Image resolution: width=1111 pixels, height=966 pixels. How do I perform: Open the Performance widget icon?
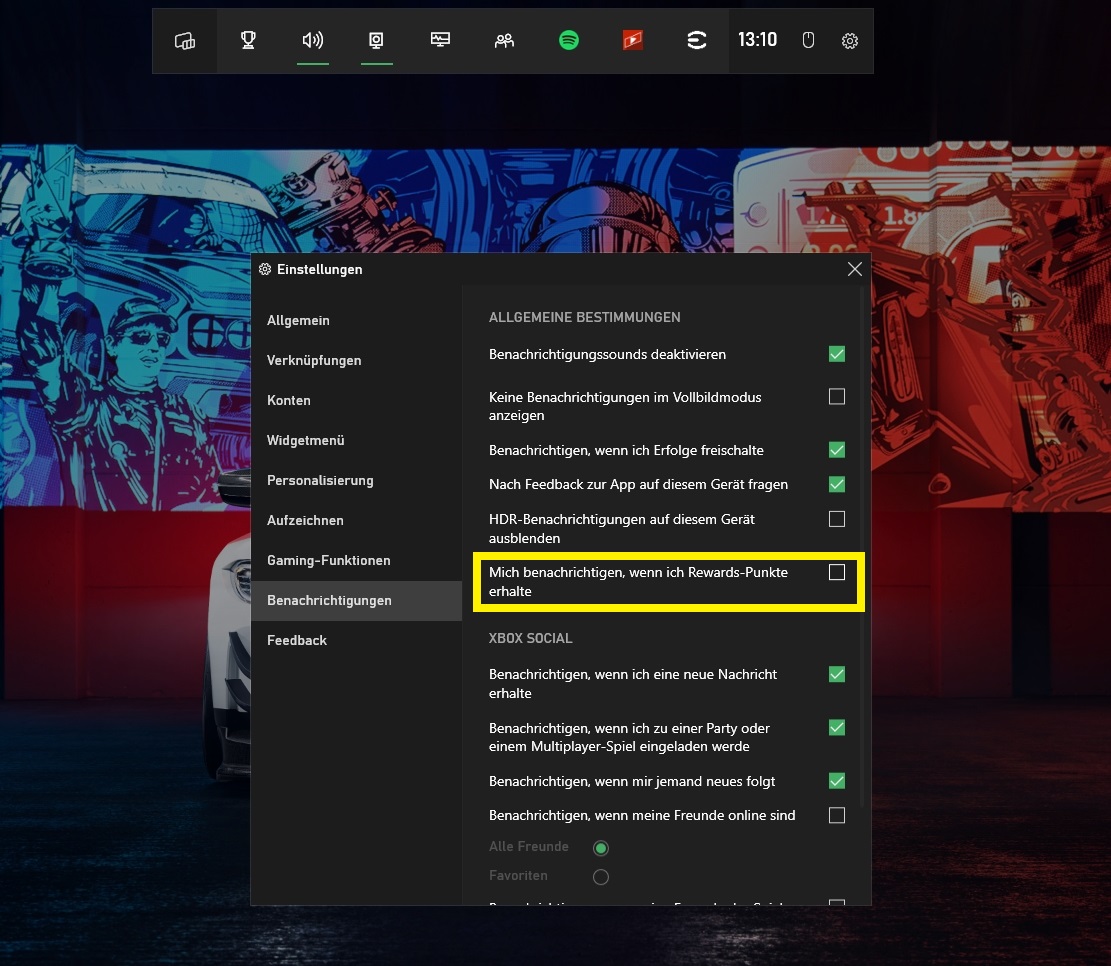[440, 40]
